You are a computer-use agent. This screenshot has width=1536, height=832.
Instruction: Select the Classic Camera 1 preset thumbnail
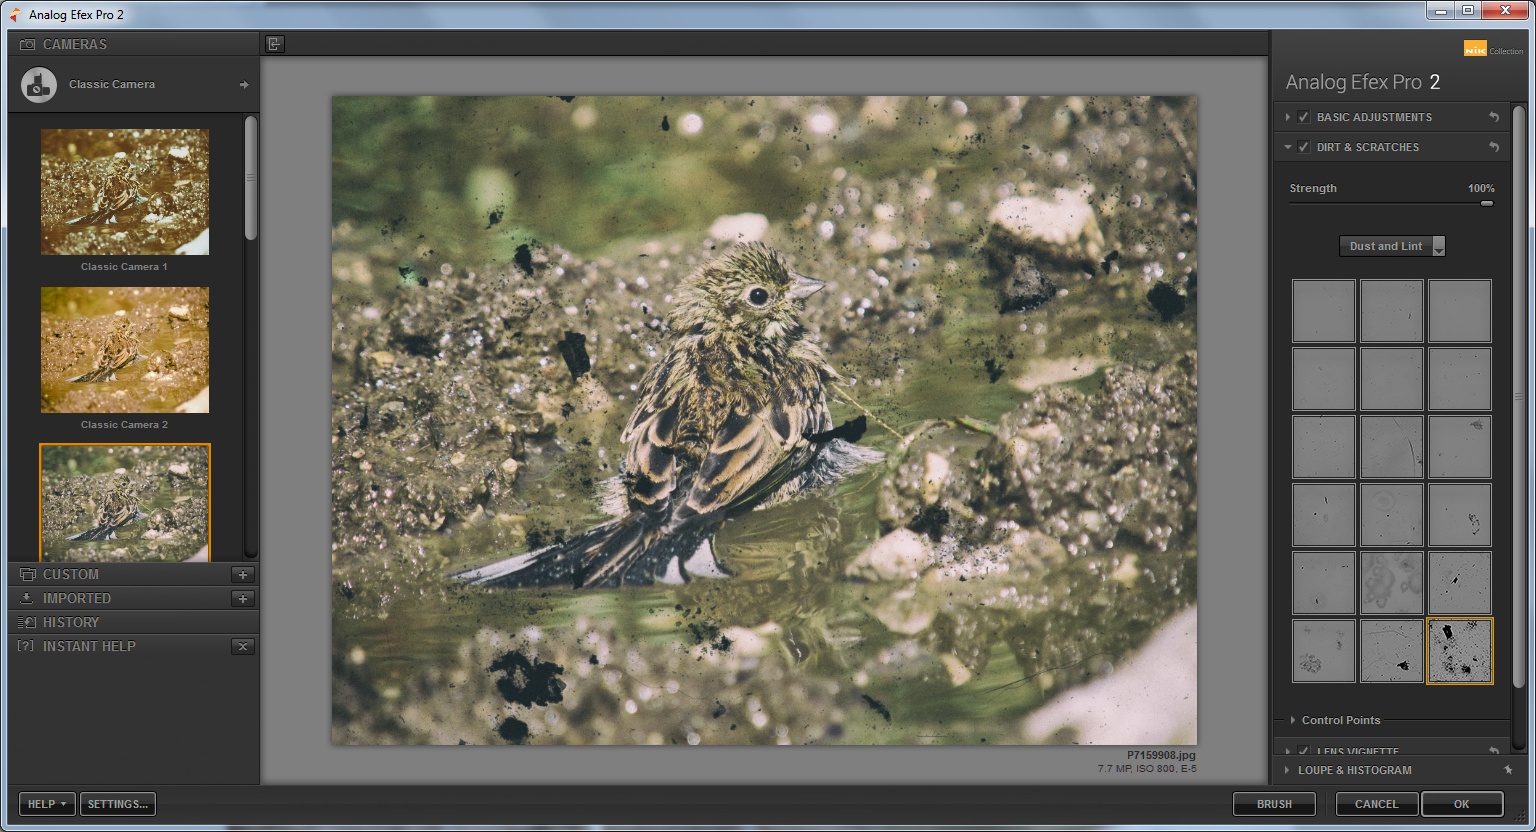tap(125, 191)
